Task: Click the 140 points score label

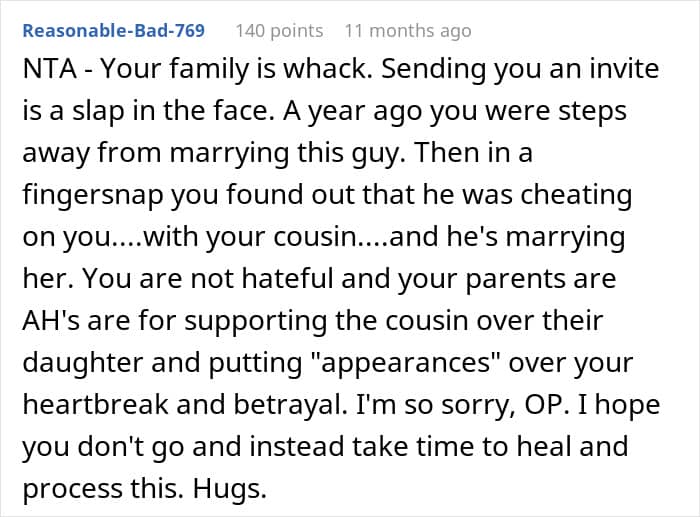Action: (x=279, y=31)
